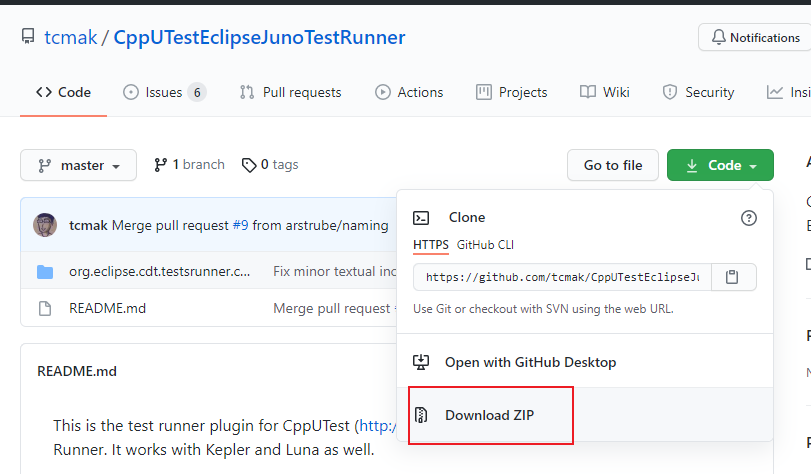Click the README.md file icon
Image resolution: width=811 pixels, height=474 pixels.
(x=45, y=308)
